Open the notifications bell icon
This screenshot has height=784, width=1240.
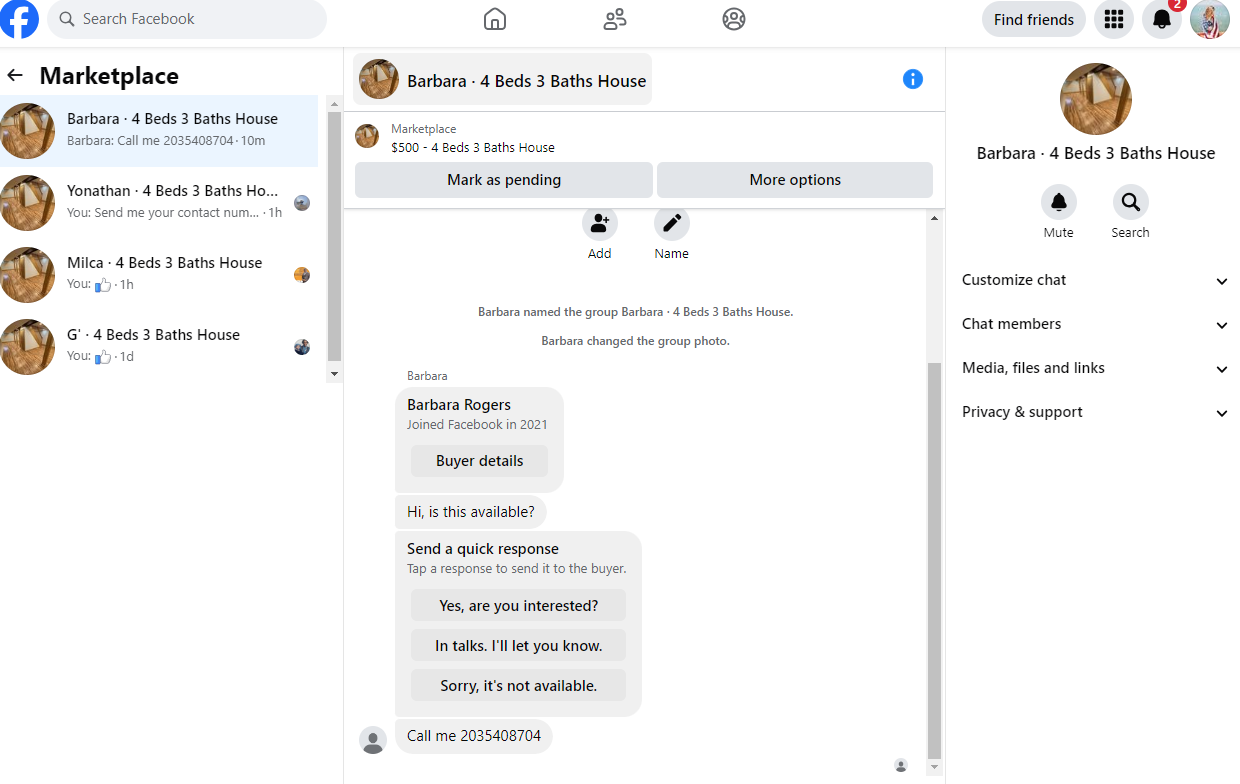pyautogui.click(x=1162, y=19)
